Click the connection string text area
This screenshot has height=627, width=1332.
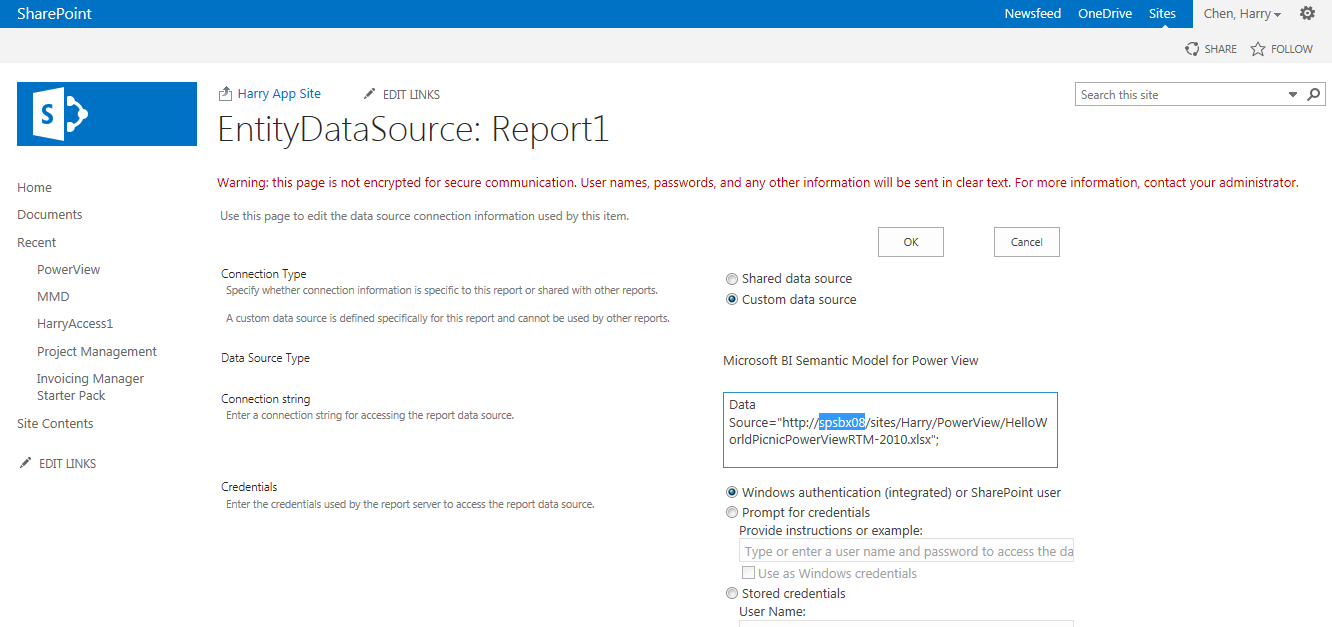(x=890, y=429)
